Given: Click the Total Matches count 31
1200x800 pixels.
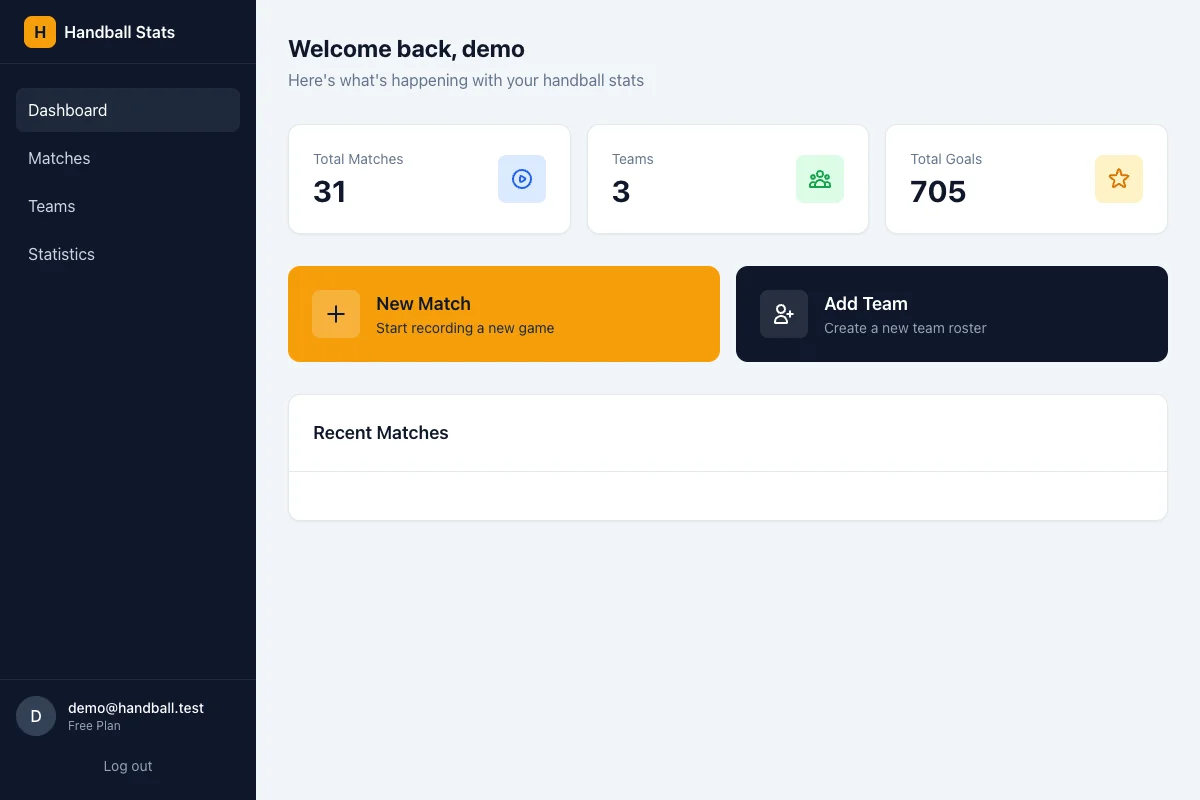Looking at the screenshot, I should click(330, 191).
